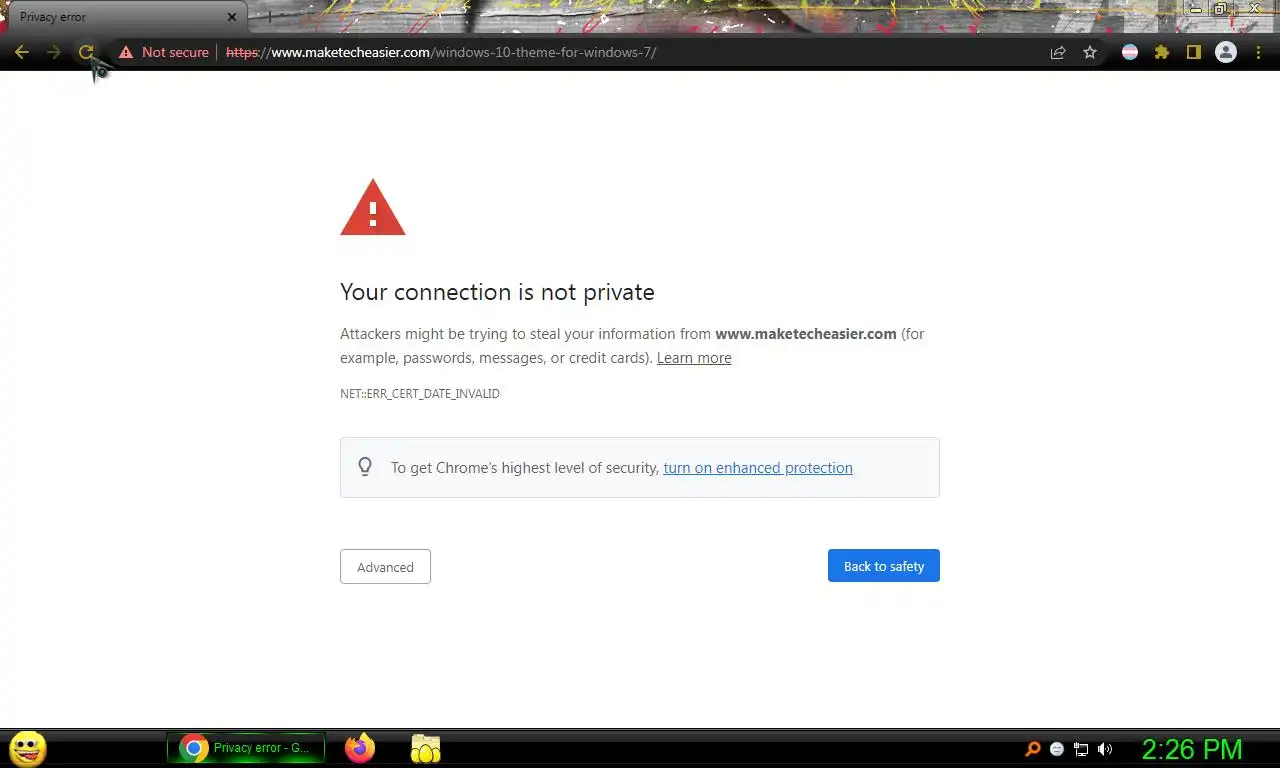This screenshot has height=768, width=1280.
Task: Select the Chrome Privacy error taskbar item
Action: 246,748
